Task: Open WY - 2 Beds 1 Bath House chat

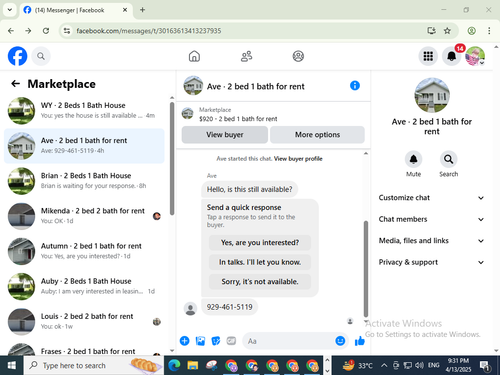Action: point(84,110)
